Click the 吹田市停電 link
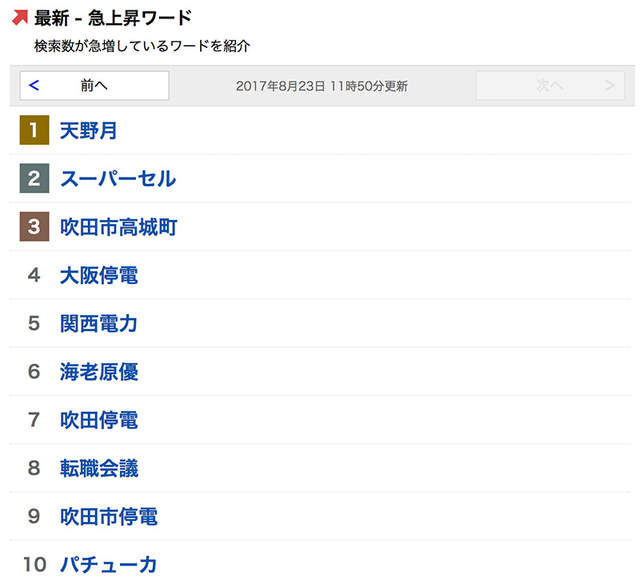 coord(108,516)
